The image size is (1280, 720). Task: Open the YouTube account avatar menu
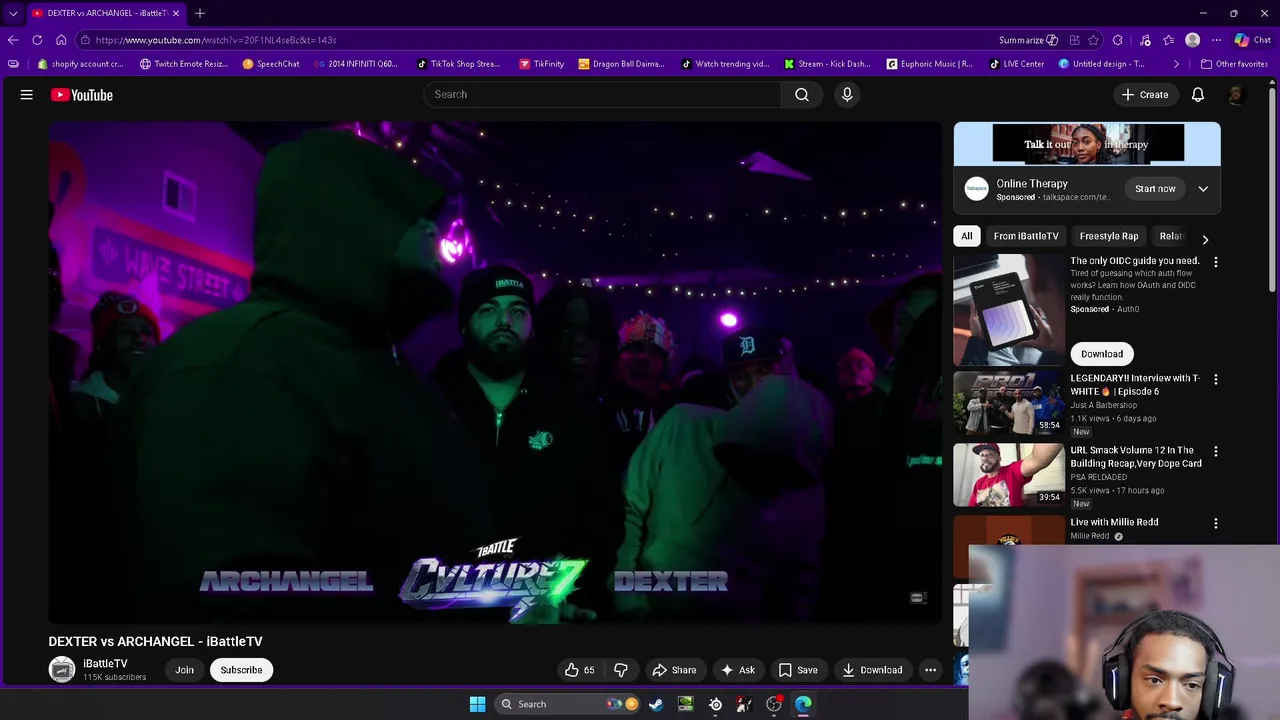pos(1236,95)
